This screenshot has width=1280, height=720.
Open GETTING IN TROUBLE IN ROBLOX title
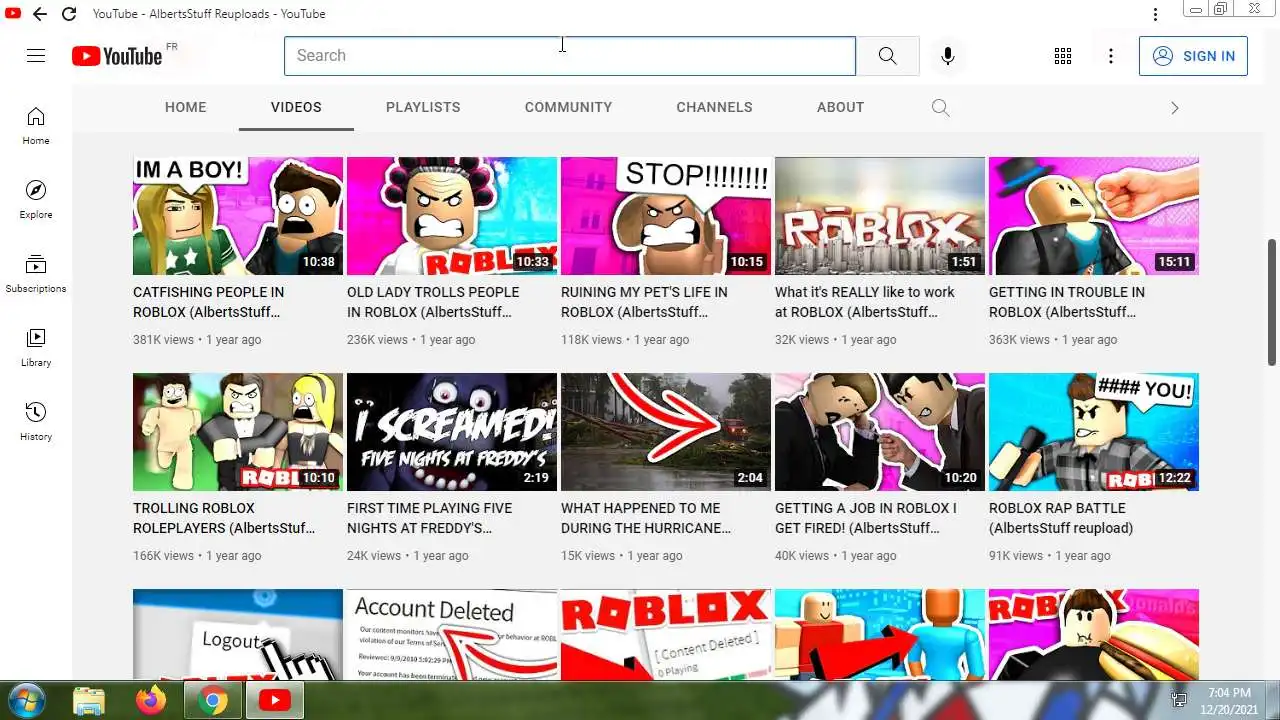tap(1067, 302)
